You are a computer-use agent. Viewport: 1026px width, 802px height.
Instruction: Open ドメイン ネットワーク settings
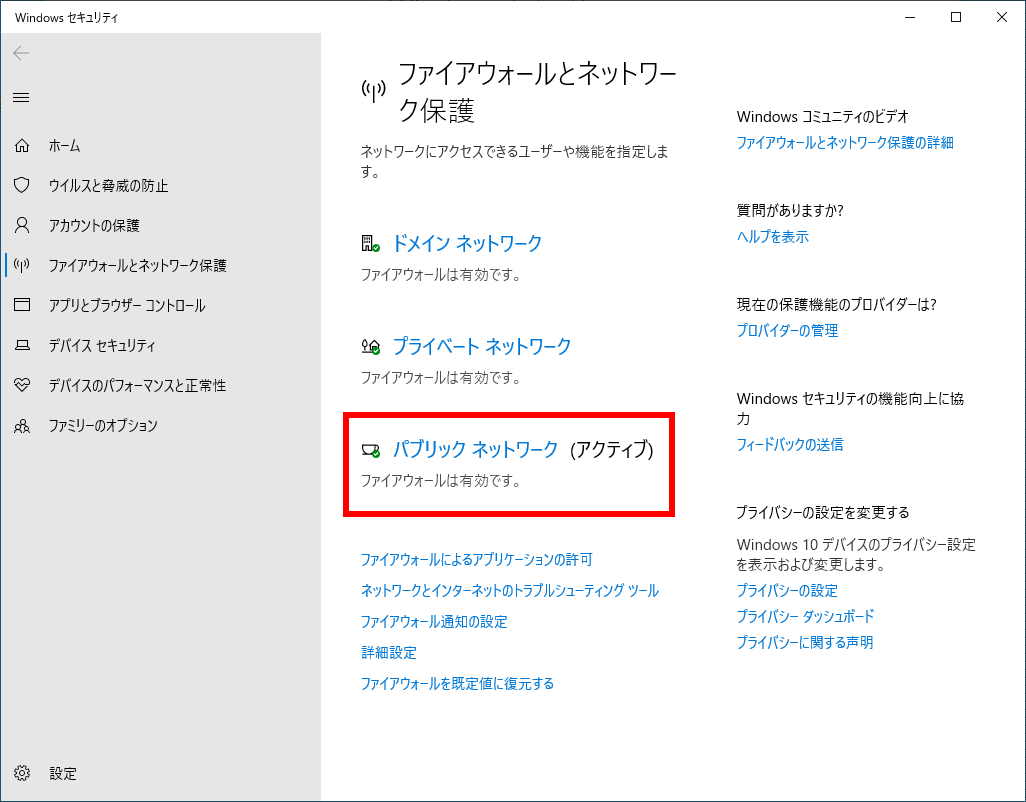coord(467,243)
